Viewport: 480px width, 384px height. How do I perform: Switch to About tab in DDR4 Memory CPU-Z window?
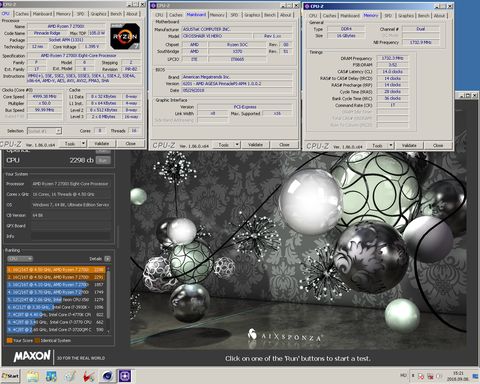(x=439, y=16)
